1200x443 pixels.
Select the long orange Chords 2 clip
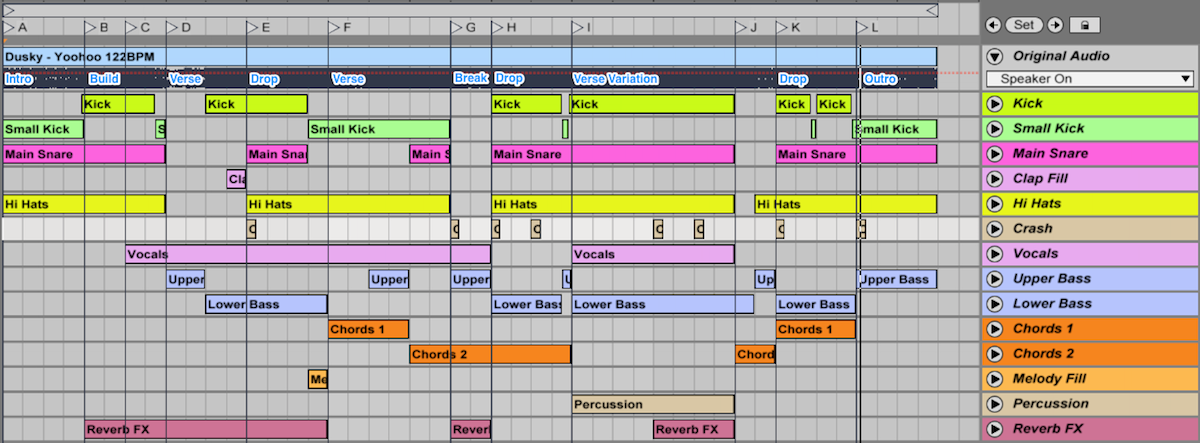pos(490,354)
